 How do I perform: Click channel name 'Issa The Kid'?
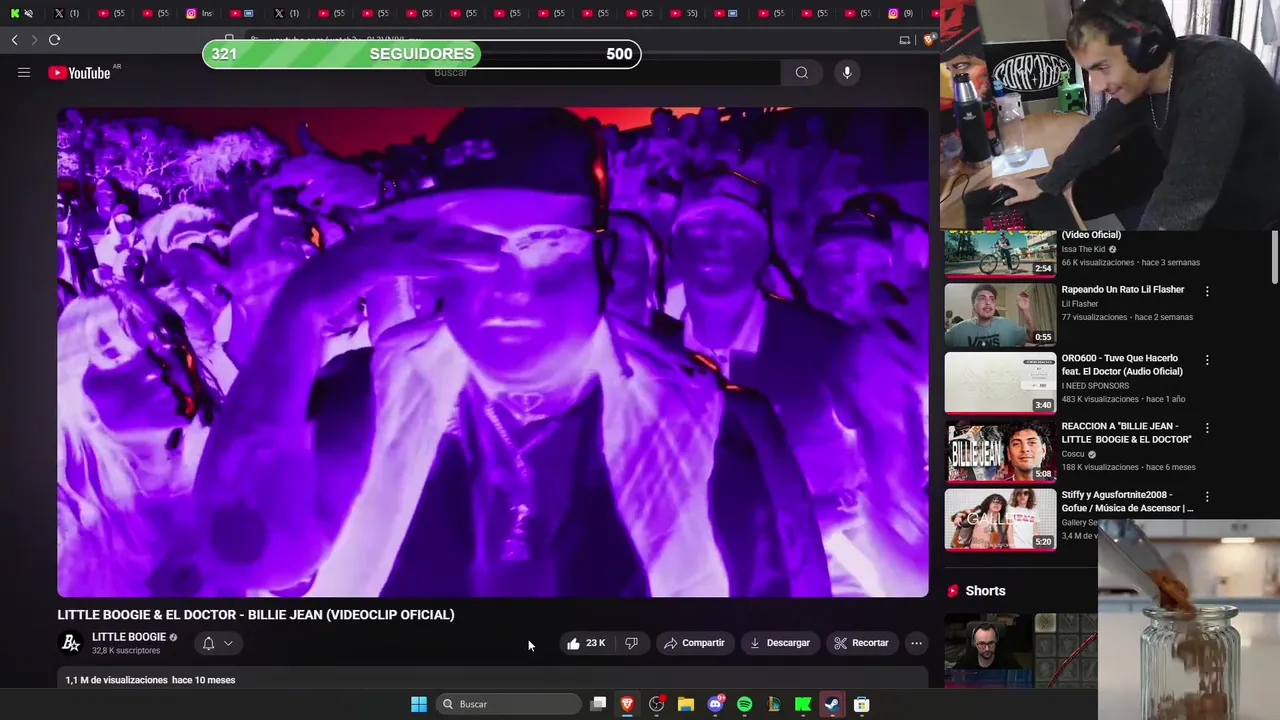pos(1084,249)
